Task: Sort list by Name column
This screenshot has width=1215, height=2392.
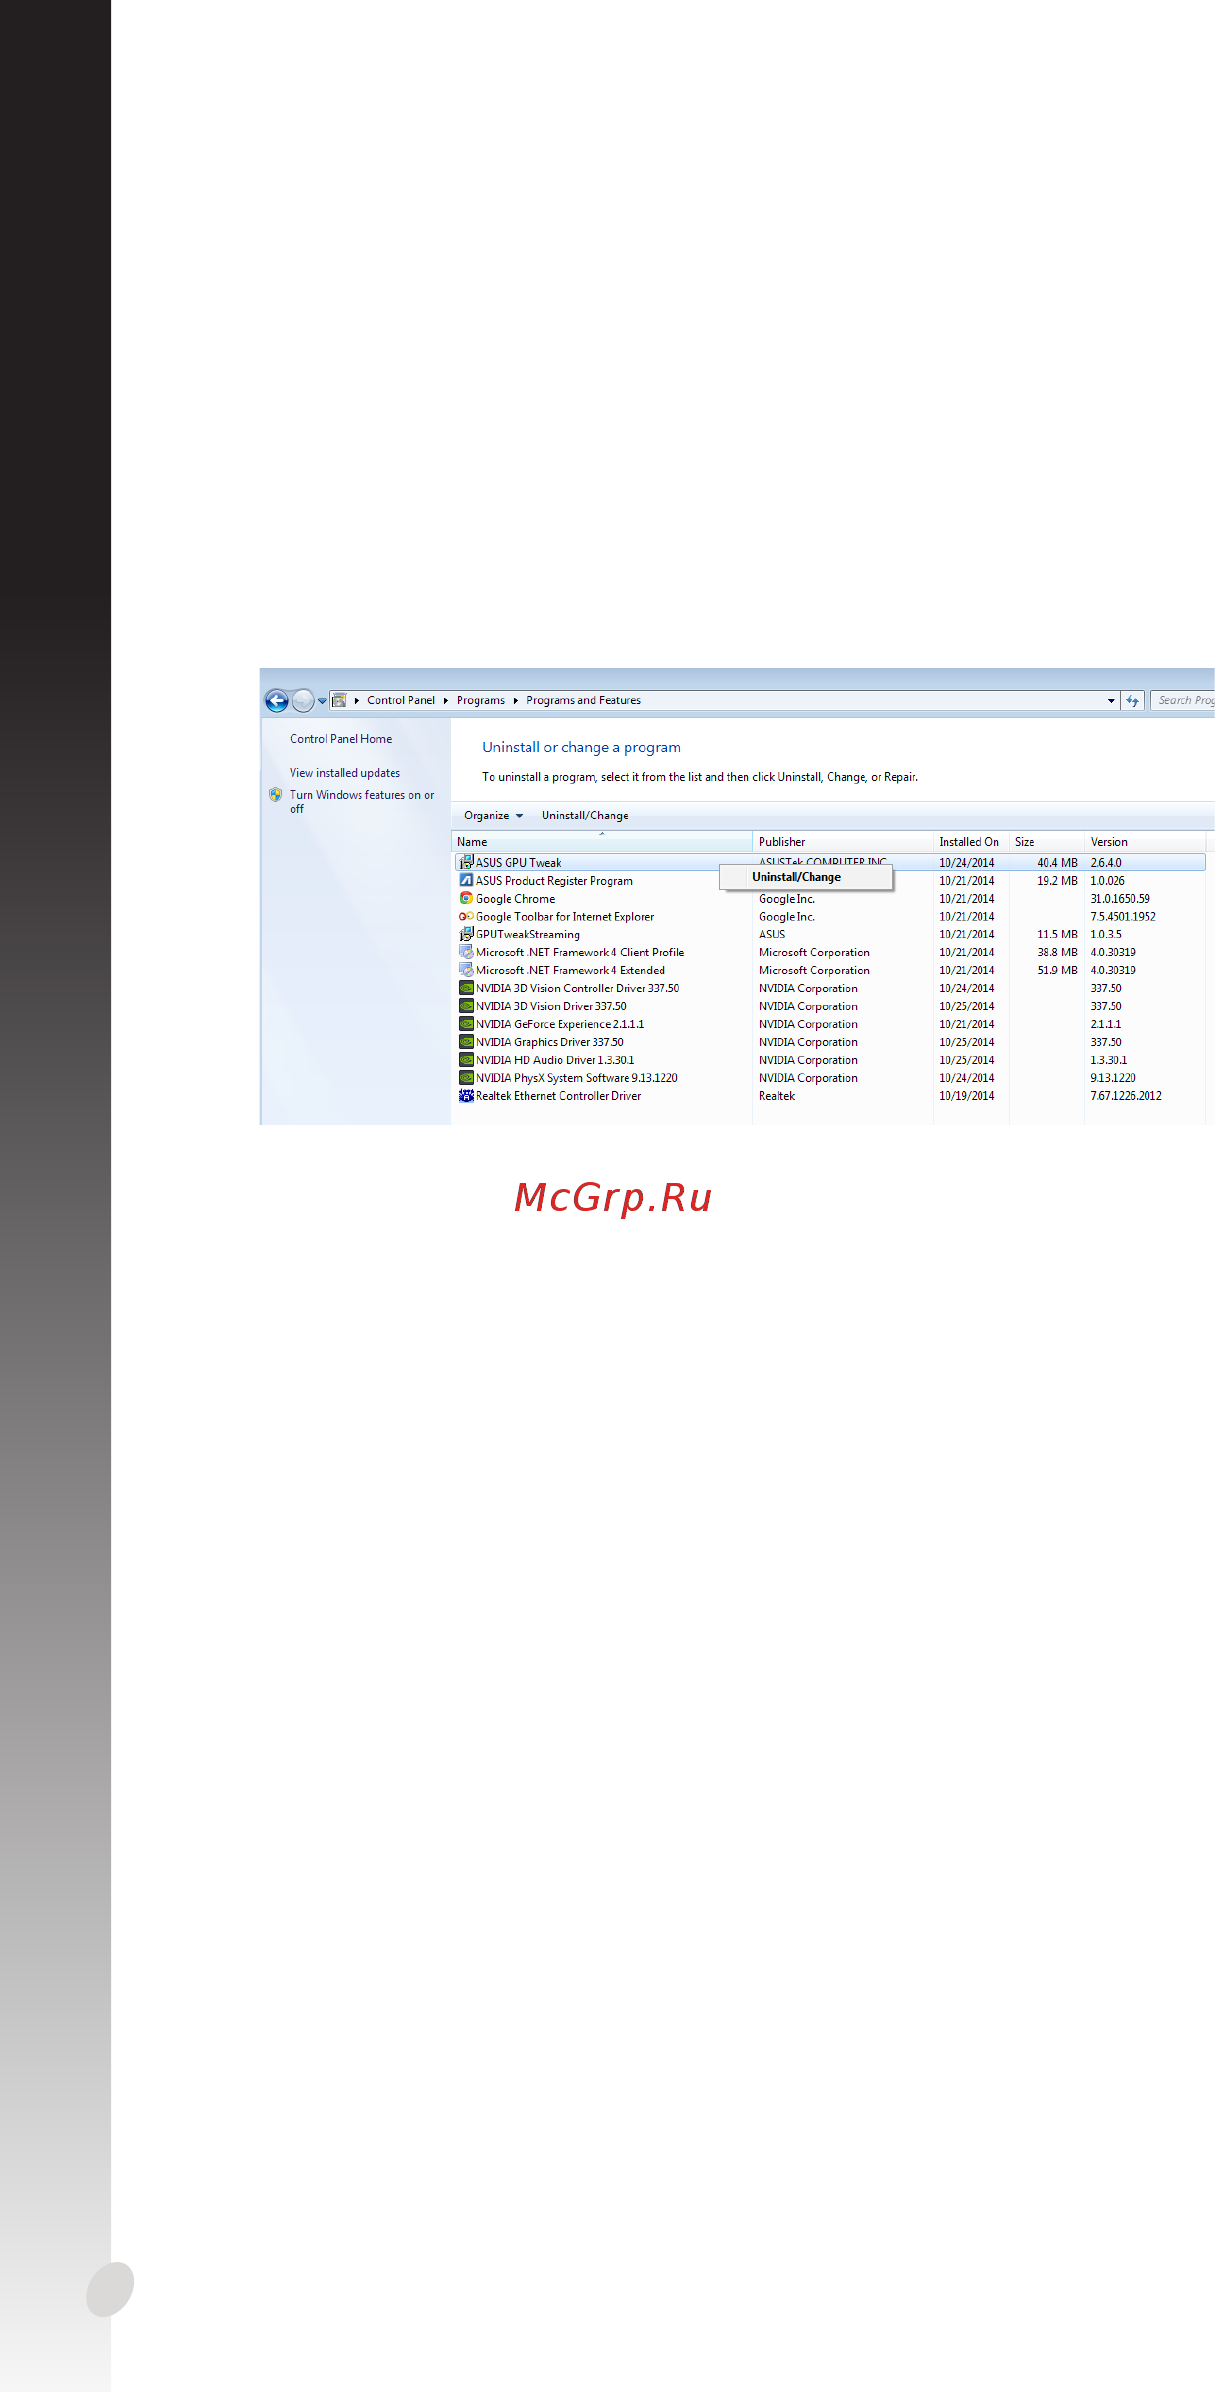Action: tap(602, 842)
